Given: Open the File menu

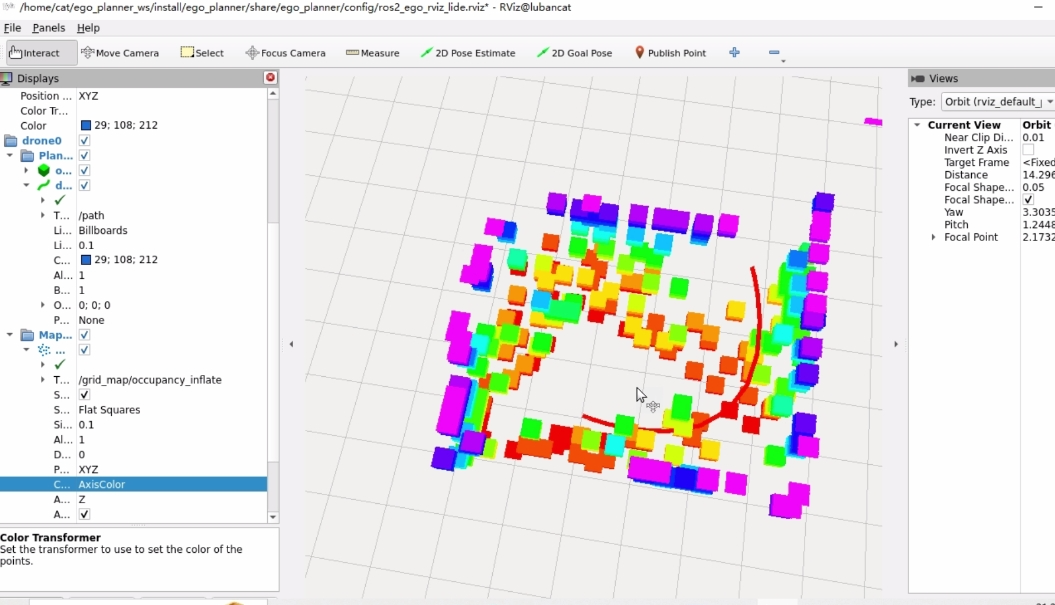Looking at the screenshot, I should coord(12,28).
